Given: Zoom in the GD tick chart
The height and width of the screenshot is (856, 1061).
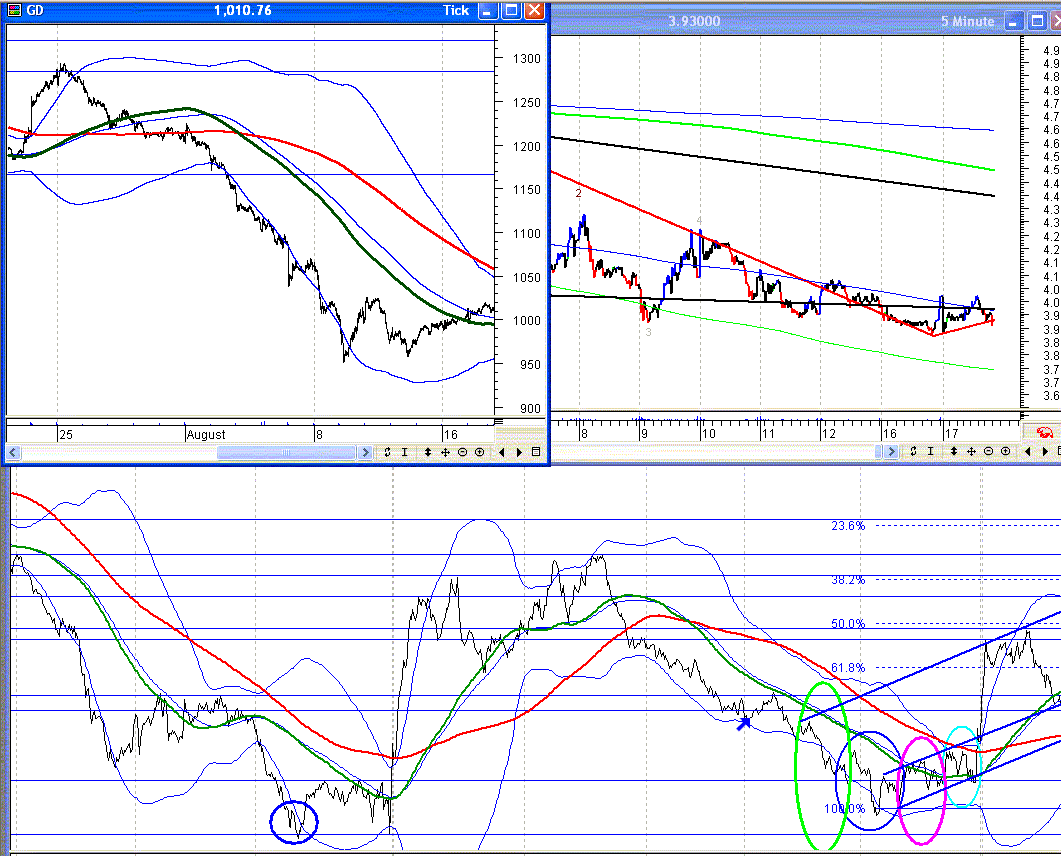Looking at the screenshot, I should pos(480,452).
